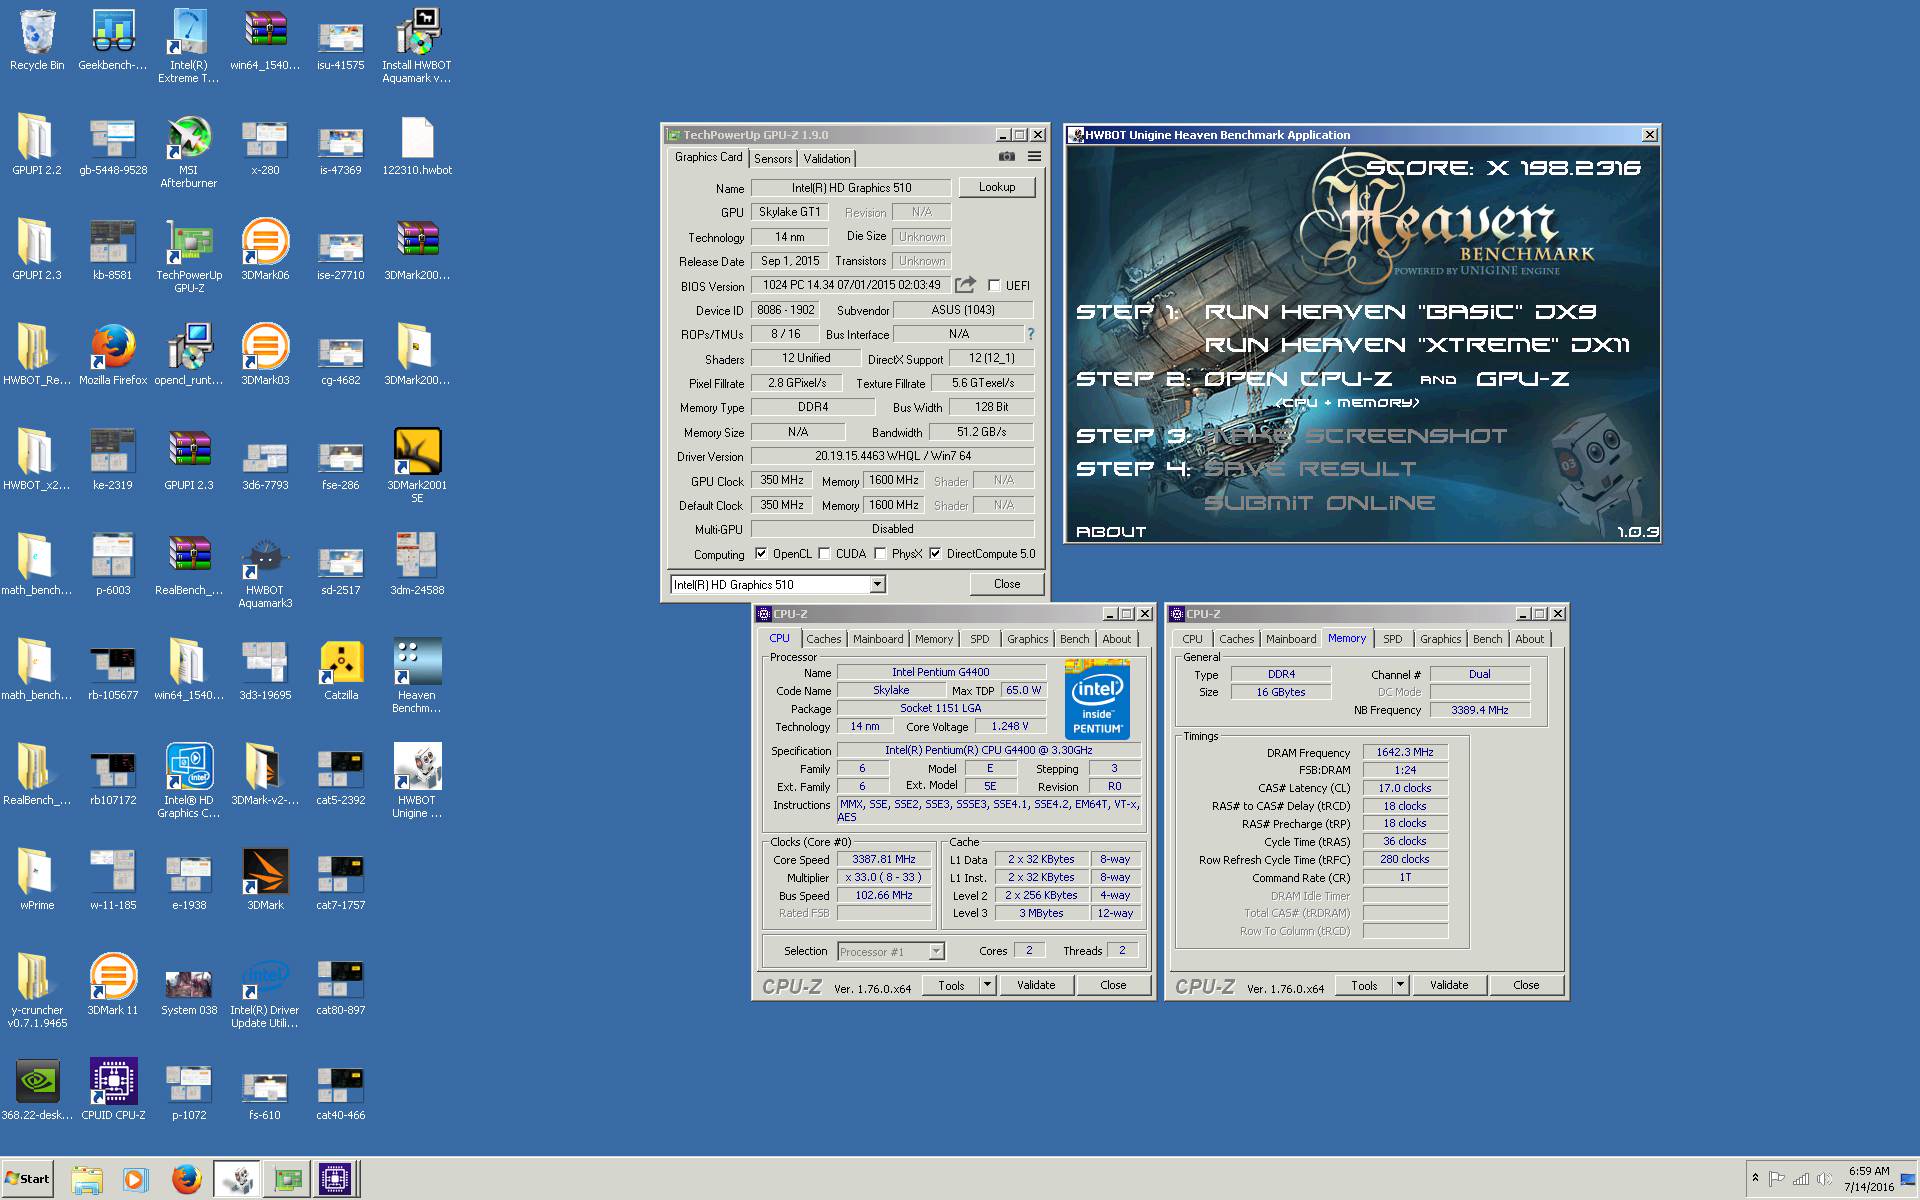Open HWBOT Aquamark3 desktop shortcut
This screenshot has height=1200, width=1920.
(x=265, y=571)
